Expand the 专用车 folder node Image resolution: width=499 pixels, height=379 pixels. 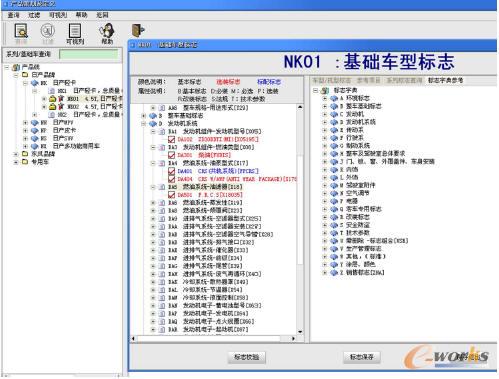[16, 162]
